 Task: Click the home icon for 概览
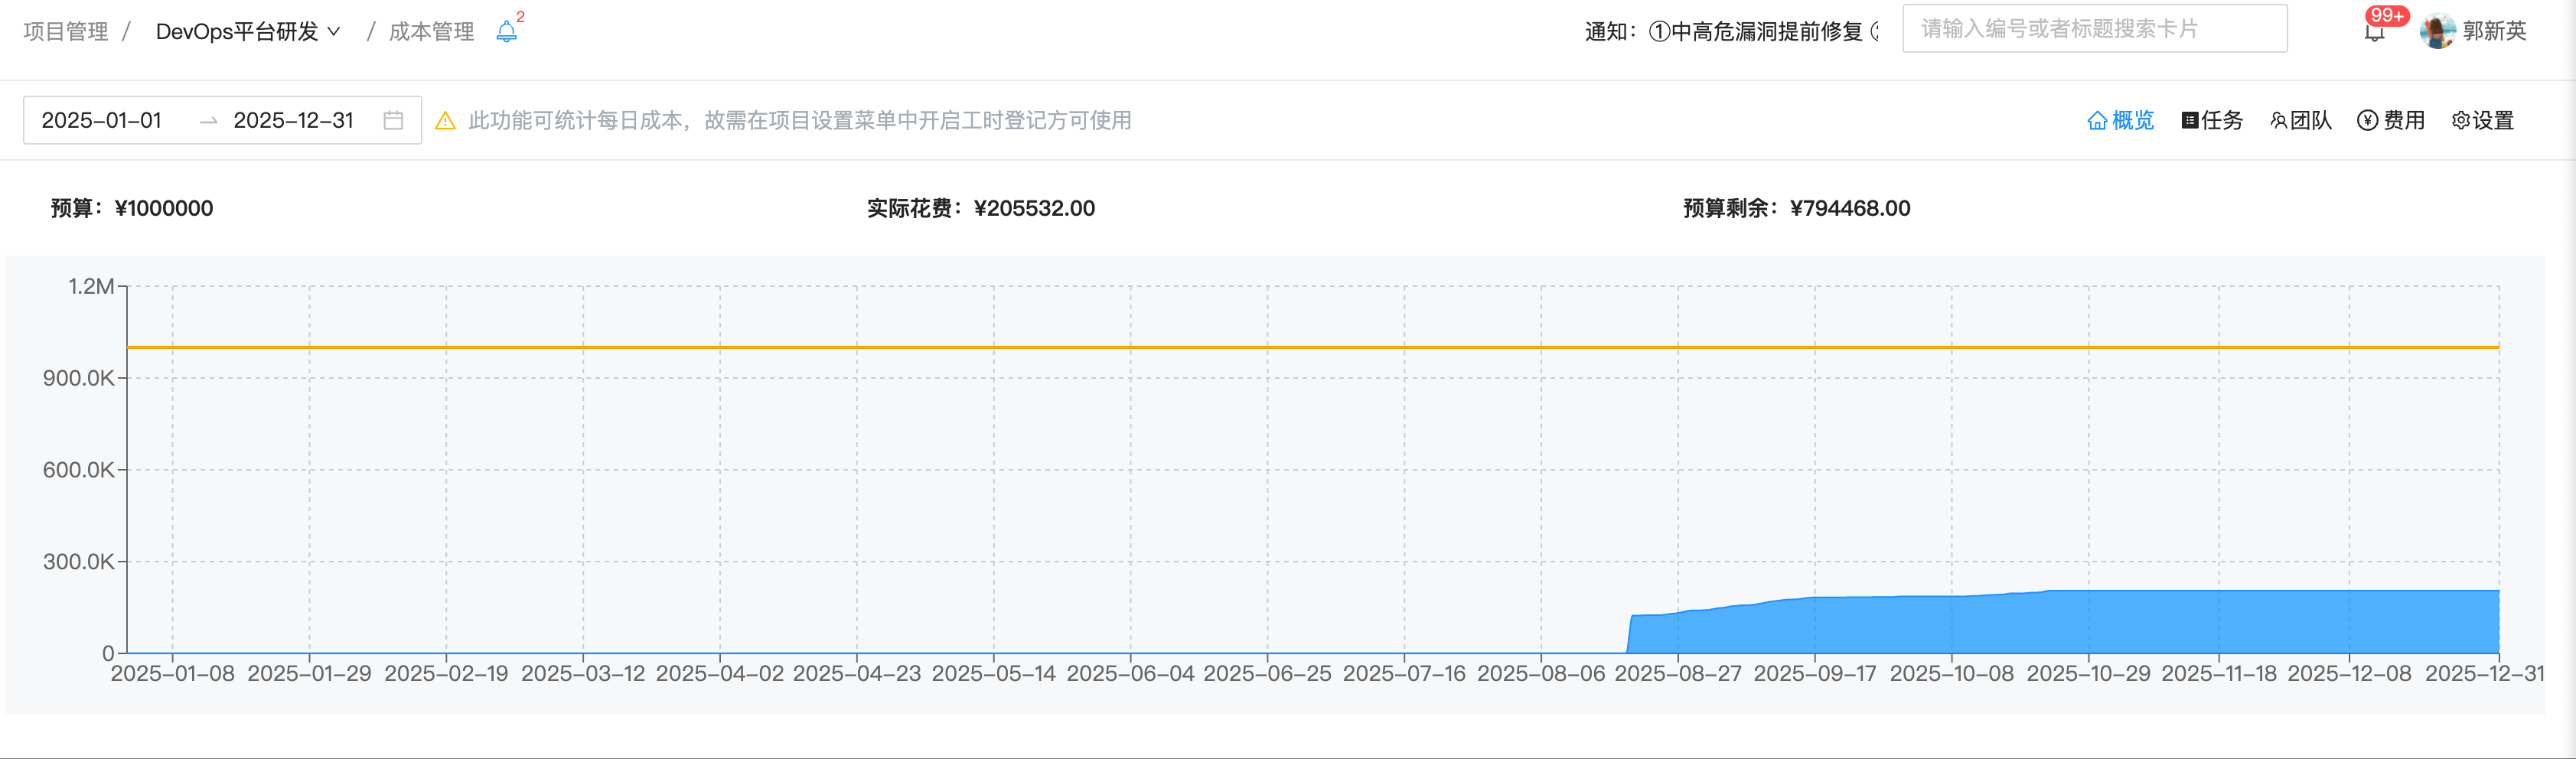point(2097,121)
